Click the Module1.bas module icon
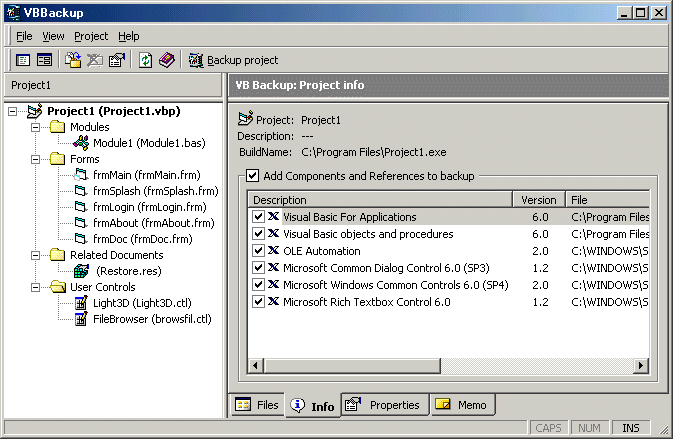Screen dimensions: 673x439 [x=81, y=143]
